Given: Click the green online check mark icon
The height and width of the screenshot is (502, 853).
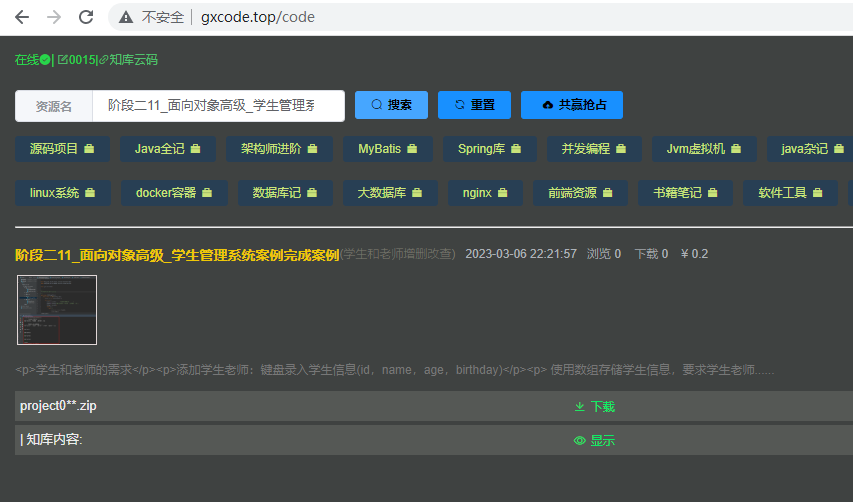Looking at the screenshot, I should [45, 60].
